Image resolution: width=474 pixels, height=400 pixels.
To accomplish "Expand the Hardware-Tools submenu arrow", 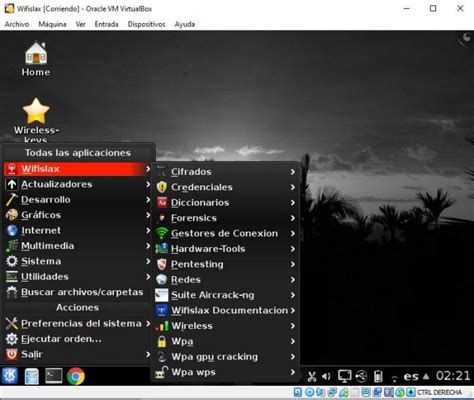I will 292,249.
